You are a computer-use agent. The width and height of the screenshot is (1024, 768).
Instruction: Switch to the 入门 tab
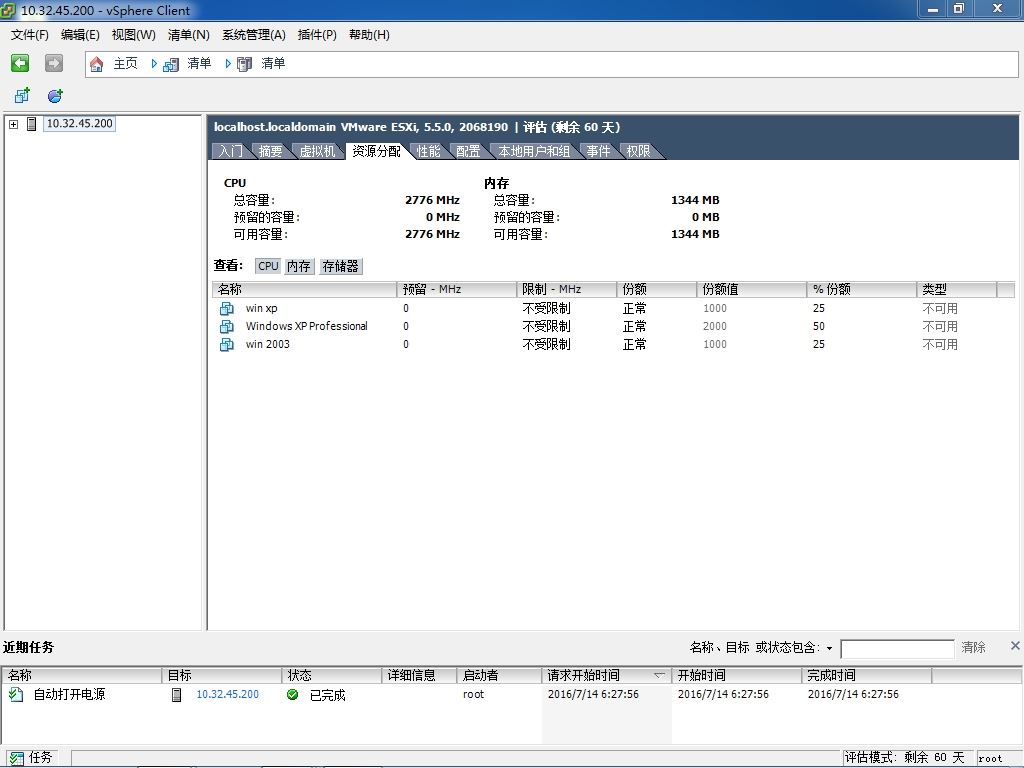click(x=230, y=152)
